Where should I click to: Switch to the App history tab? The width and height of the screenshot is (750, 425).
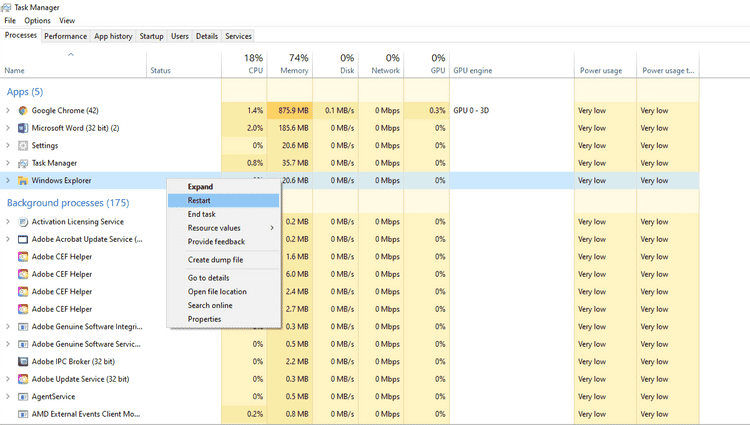(x=113, y=36)
